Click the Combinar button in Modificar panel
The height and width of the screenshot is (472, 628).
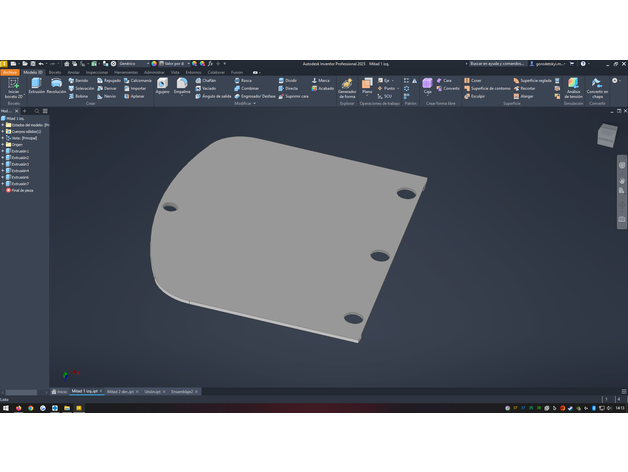[x=246, y=88]
